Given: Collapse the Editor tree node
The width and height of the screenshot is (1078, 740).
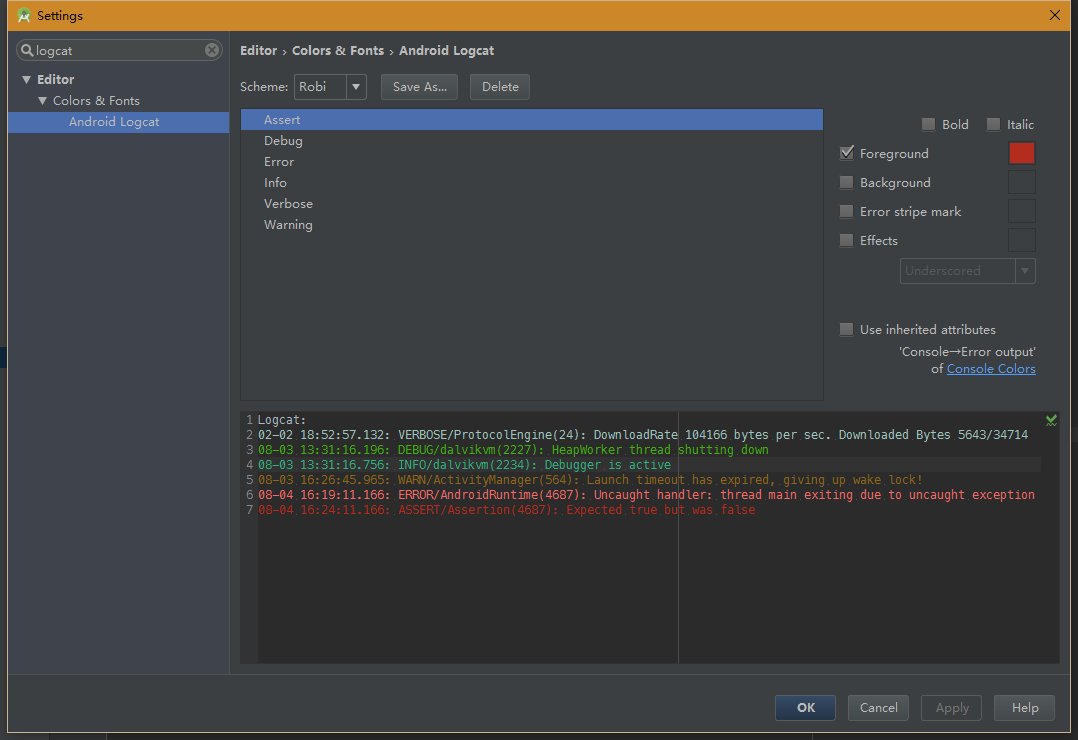Looking at the screenshot, I should 26,79.
